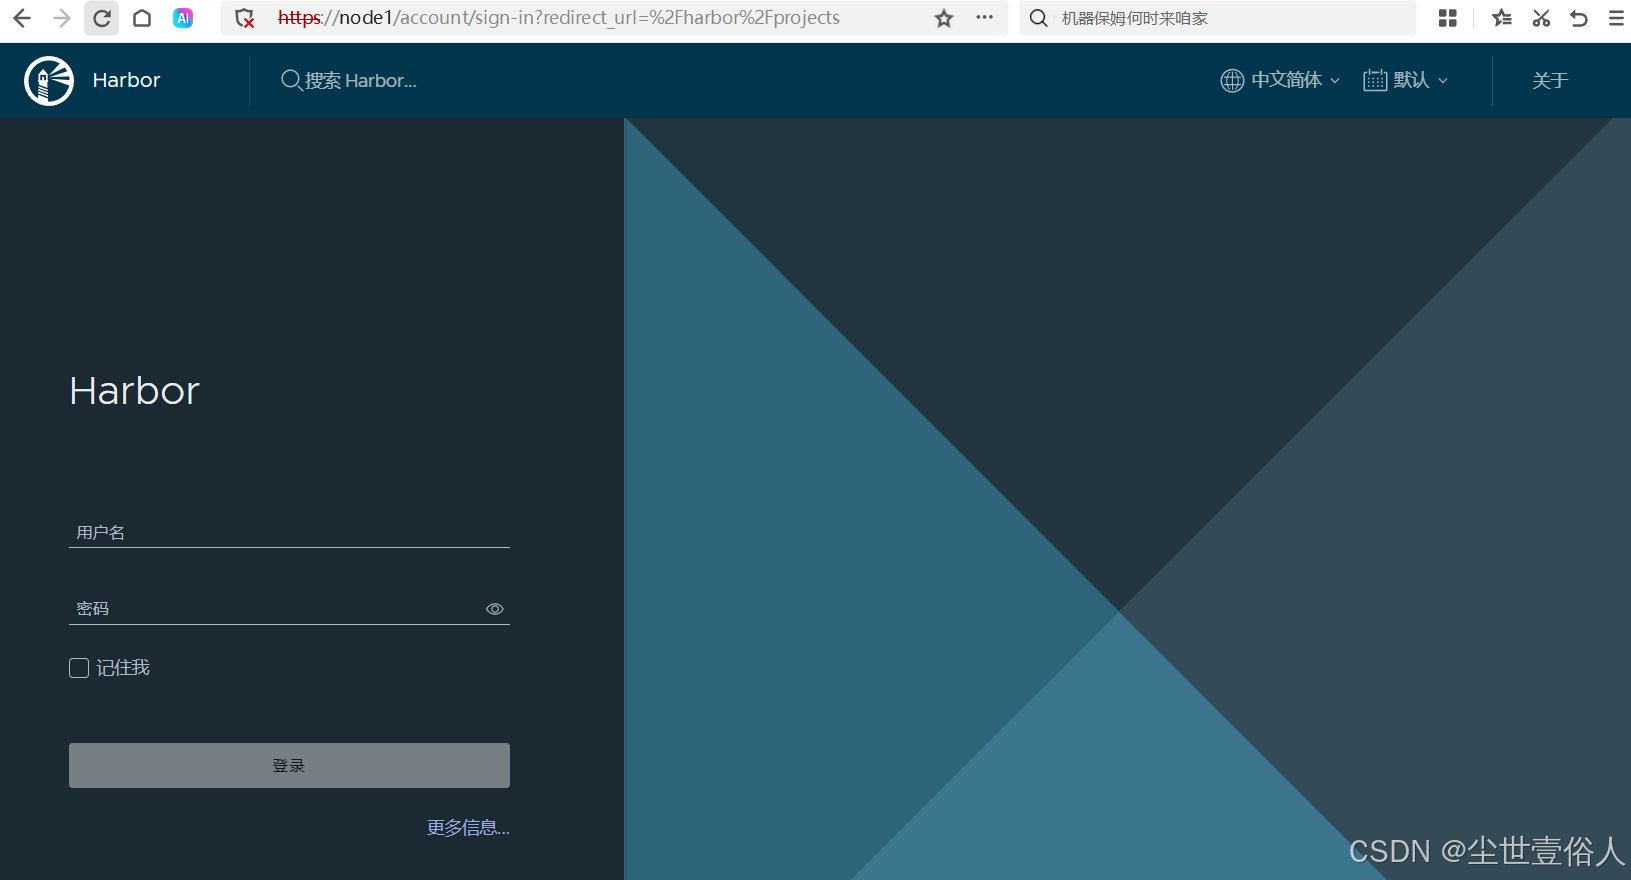Click the browser back arrow

[x=22, y=18]
